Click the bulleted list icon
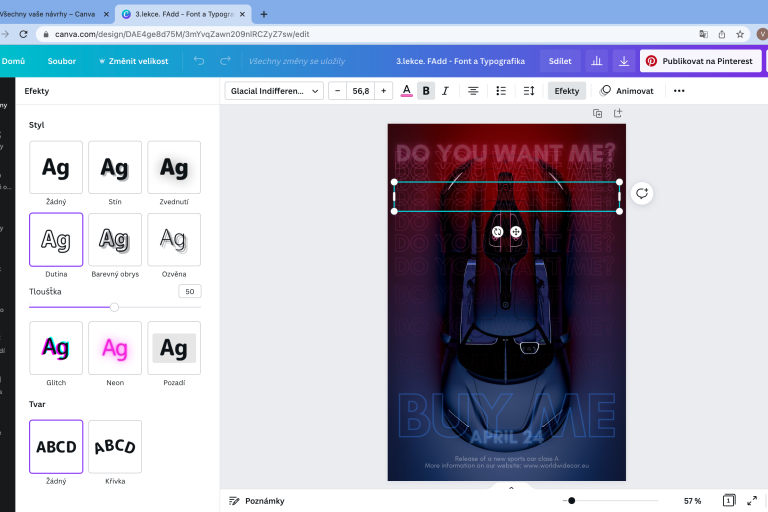768x512 pixels. pos(501,91)
